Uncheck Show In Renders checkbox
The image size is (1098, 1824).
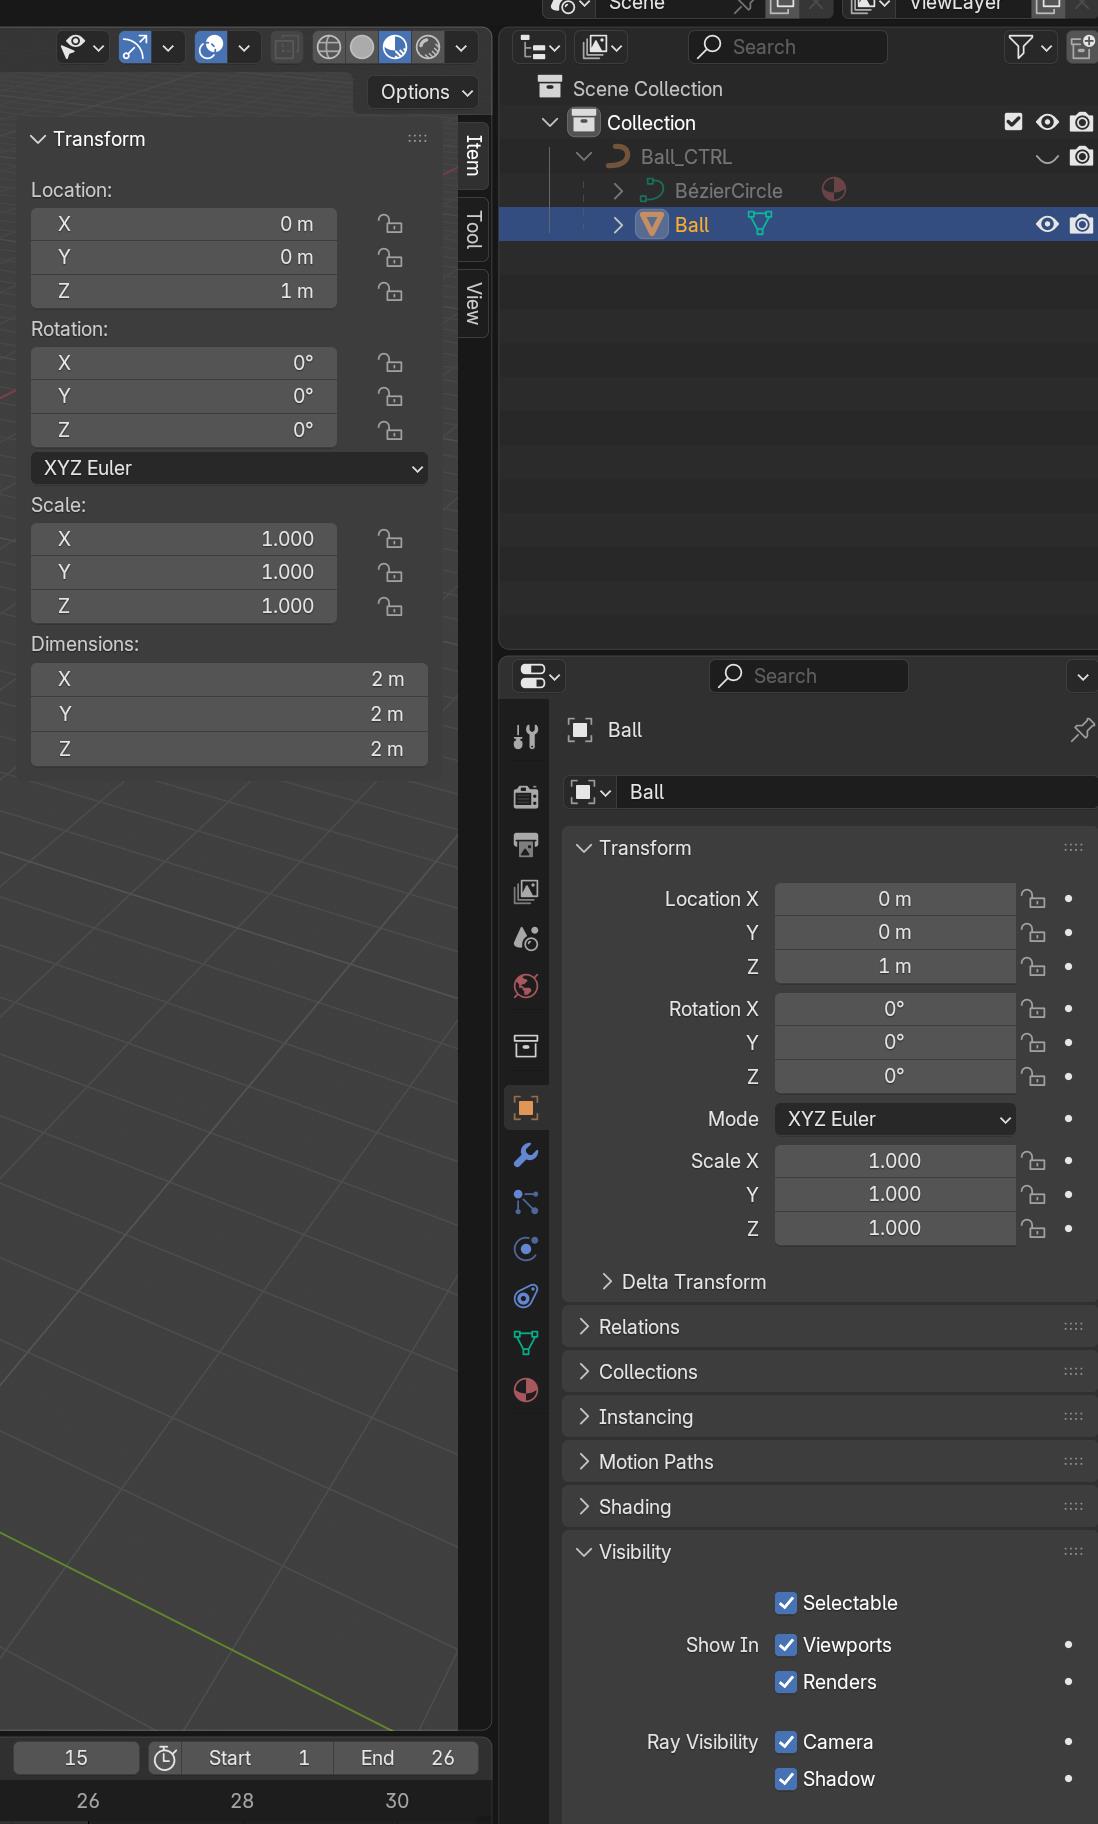[786, 1682]
